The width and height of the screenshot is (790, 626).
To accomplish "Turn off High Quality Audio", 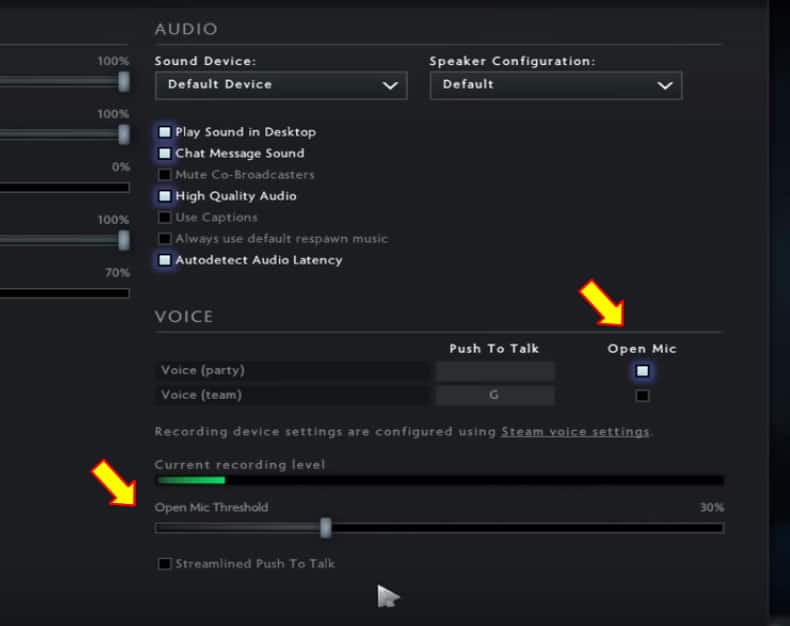I will (165, 196).
